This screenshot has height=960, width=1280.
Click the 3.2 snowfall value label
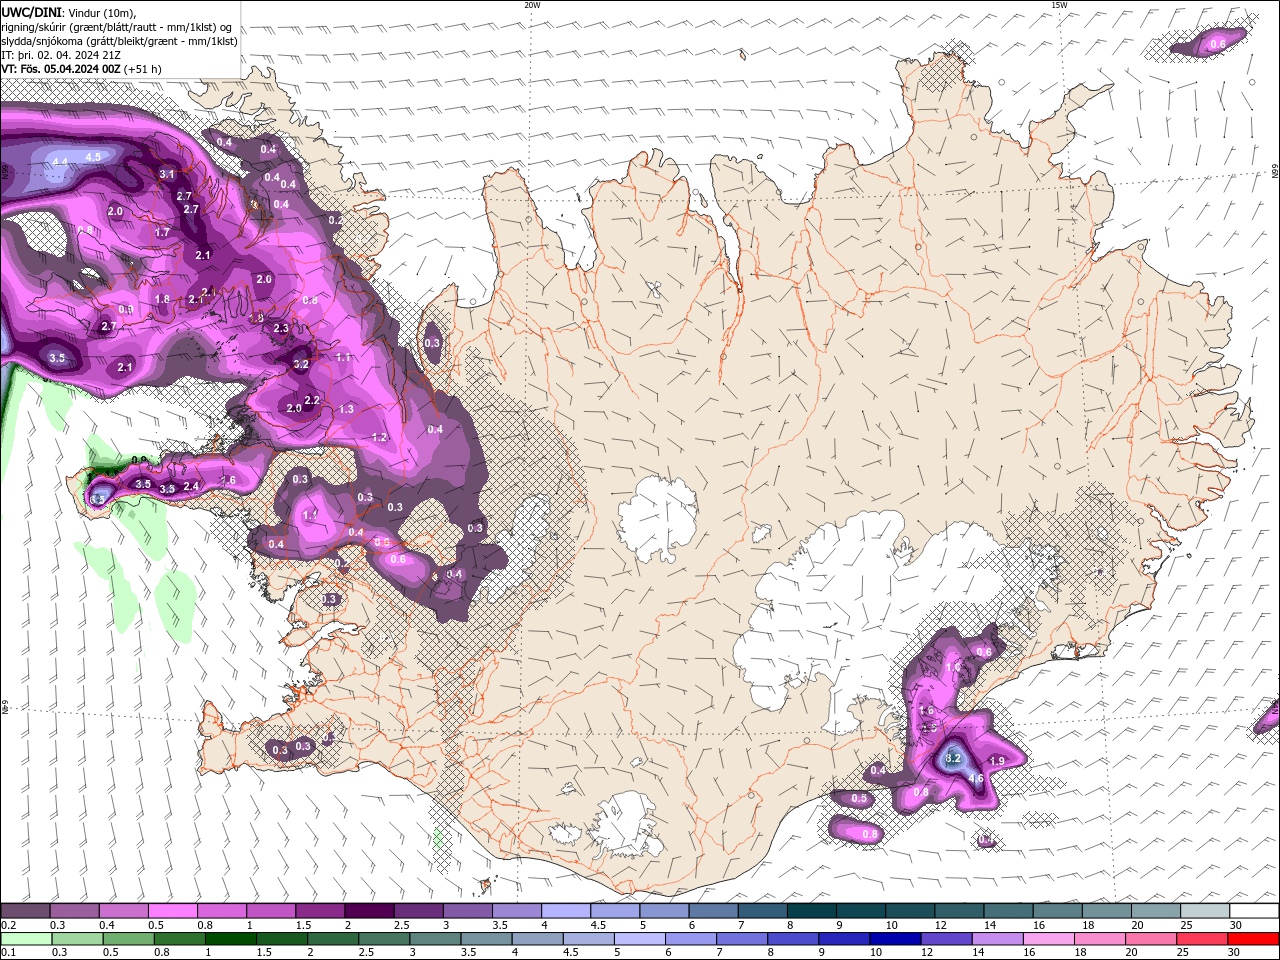pos(301,365)
